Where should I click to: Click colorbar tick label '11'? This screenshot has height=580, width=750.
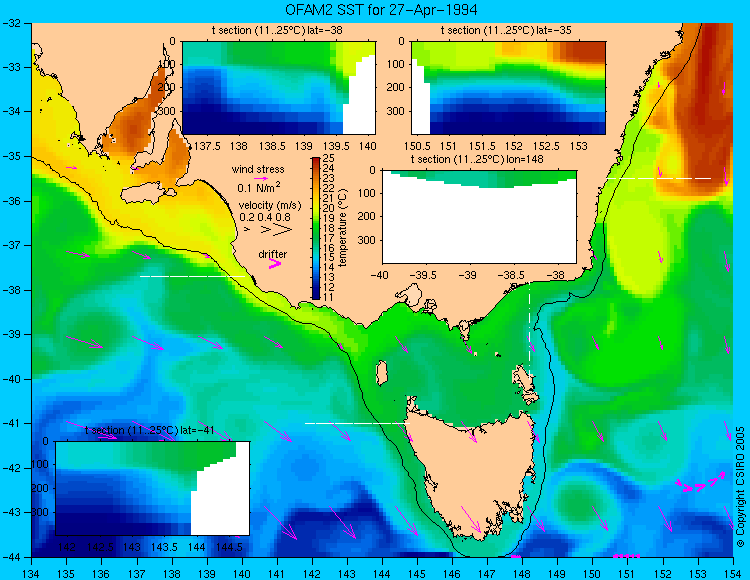coord(329,297)
